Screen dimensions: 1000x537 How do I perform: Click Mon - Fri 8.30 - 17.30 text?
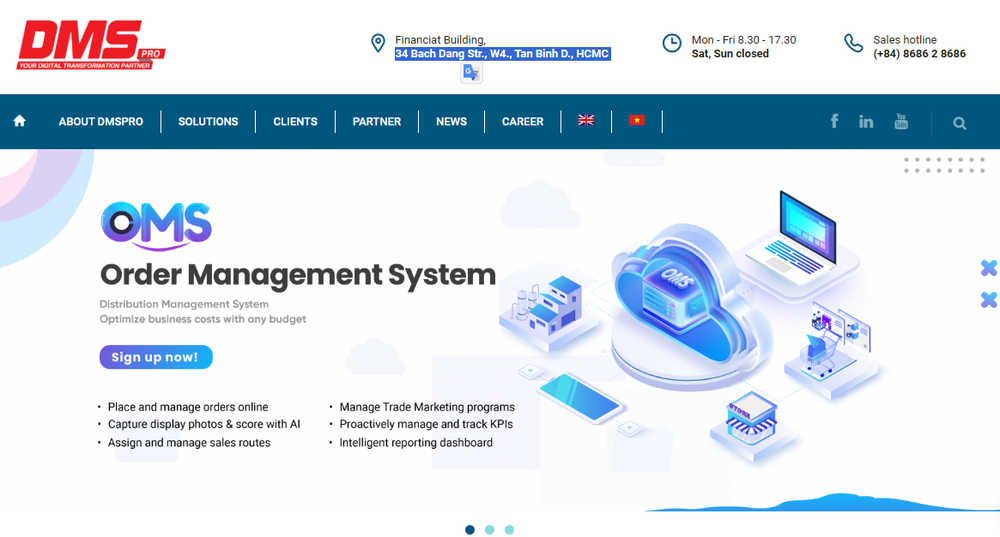[x=744, y=40]
